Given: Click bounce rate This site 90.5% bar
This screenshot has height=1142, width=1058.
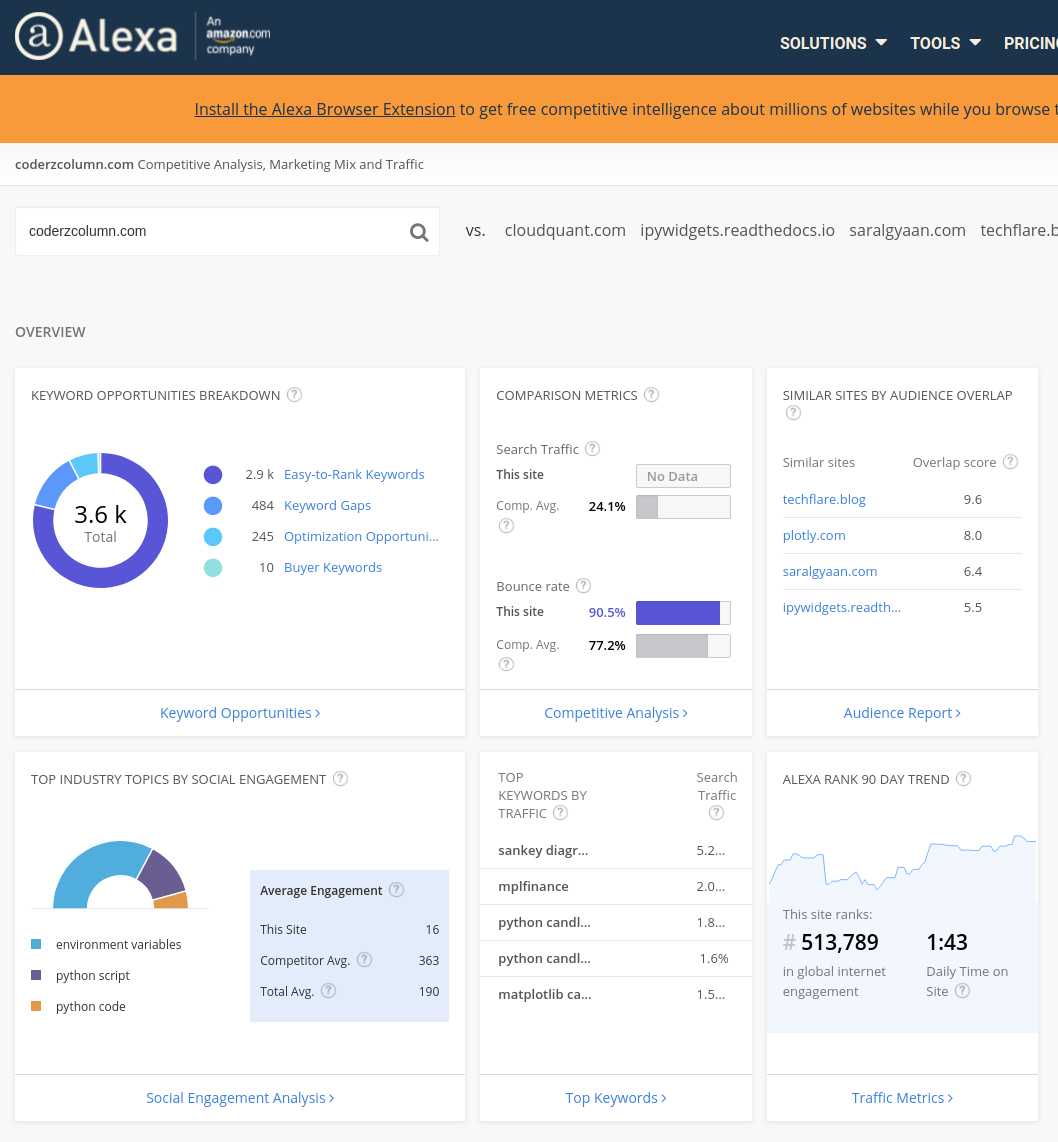Looking at the screenshot, I should [x=683, y=613].
